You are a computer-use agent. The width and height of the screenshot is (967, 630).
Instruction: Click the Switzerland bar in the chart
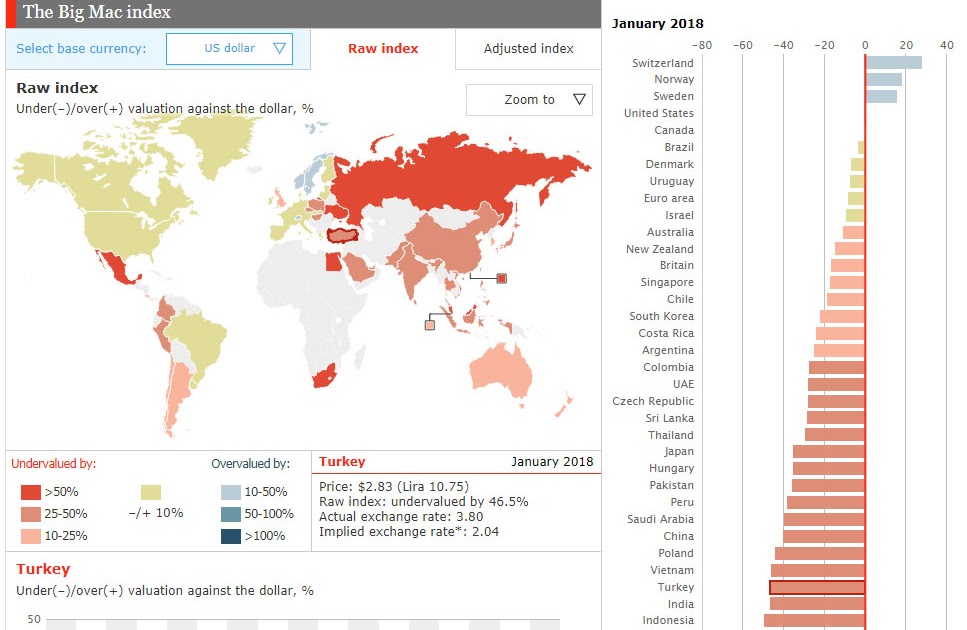[894, 62]
